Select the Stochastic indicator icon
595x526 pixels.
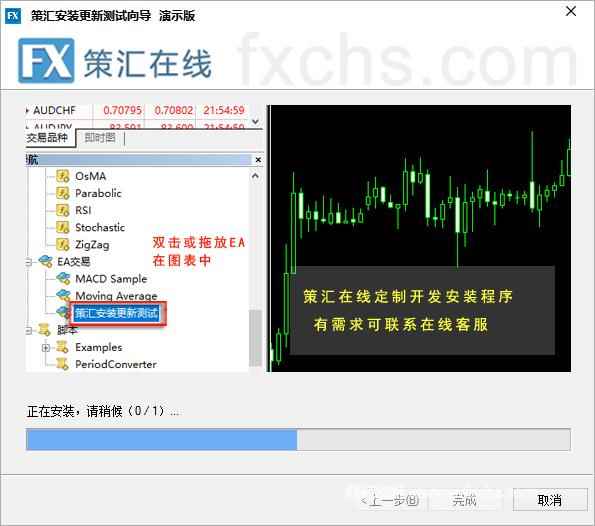click(x=63, y=227)
